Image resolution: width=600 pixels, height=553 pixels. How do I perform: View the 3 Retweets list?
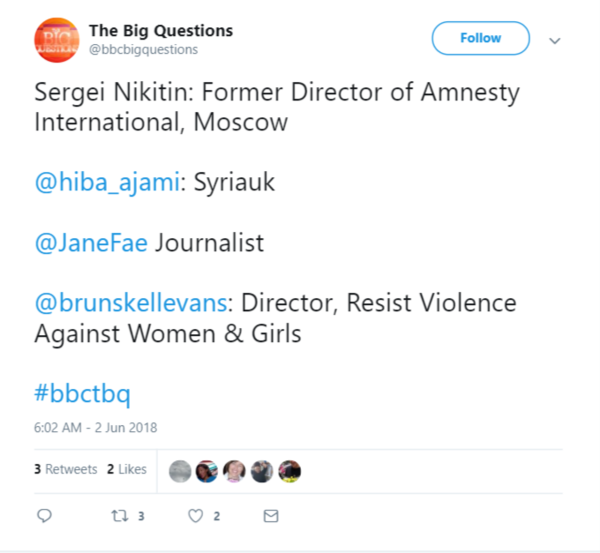pyautogui.click(x=65, y=469)
